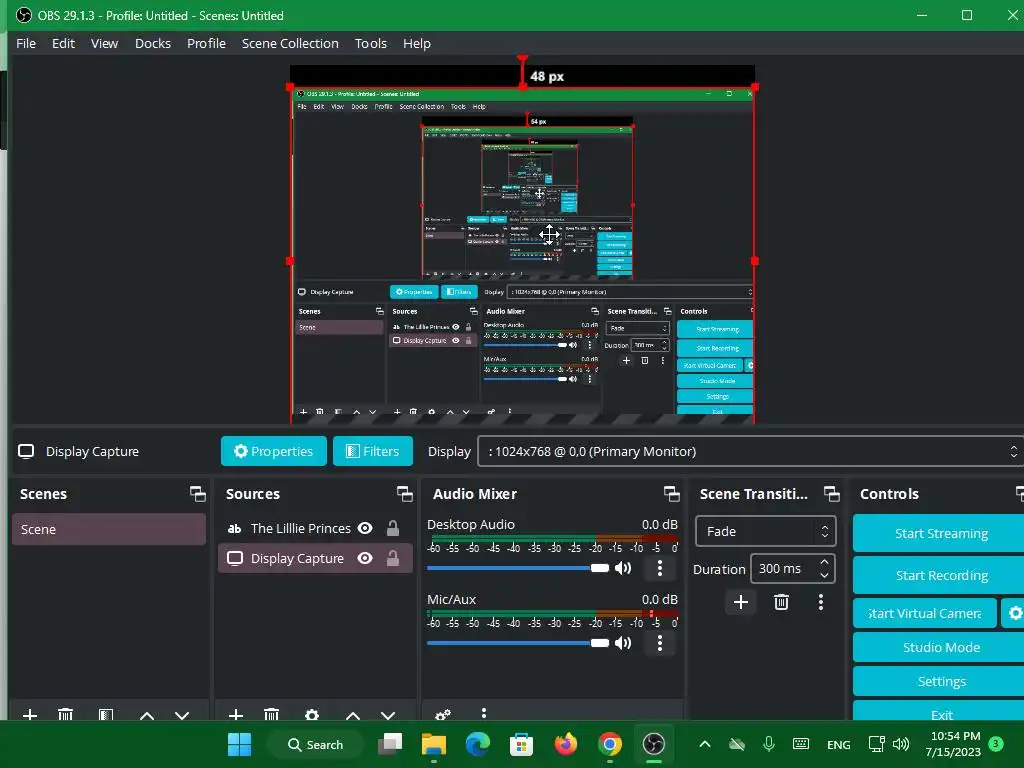The image size is (1024, 768).
Task: Click the Windows Start button
Action: (239, 744)
